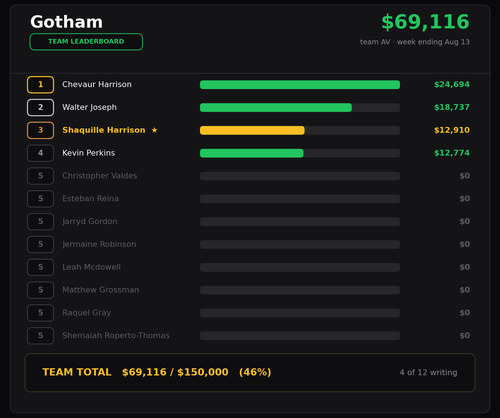Screen dimensions: 500x418
Task: Click Raquel Gray's $0 amount
Action: pyautogui.click(x=465, y=313)
